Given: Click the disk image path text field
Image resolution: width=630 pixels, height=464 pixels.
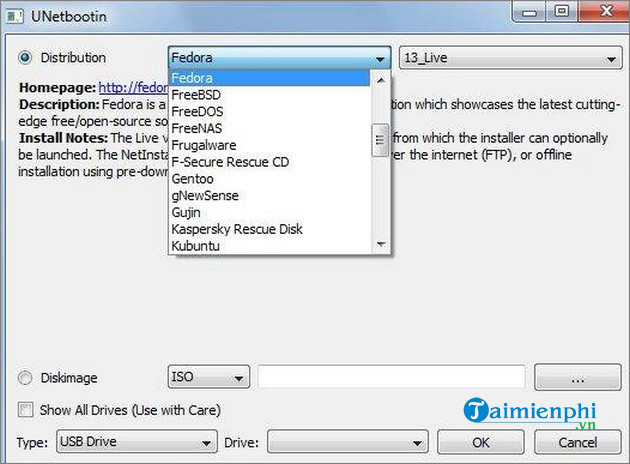Looking at the screenshot, I should click(391, 377).
